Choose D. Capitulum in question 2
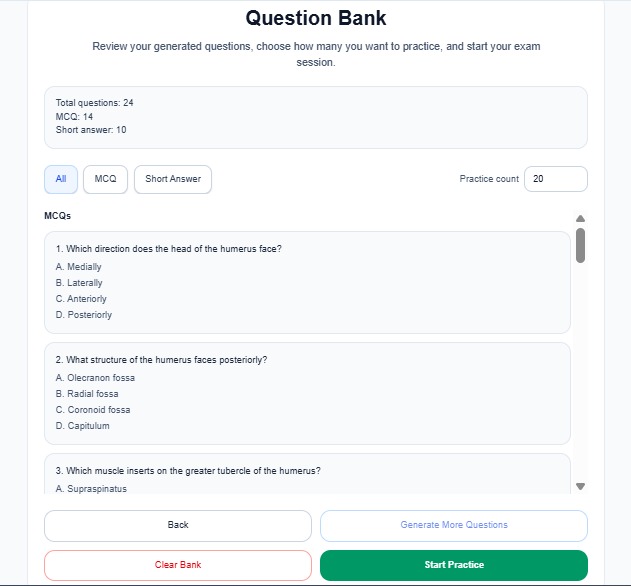Screen dimensions: 631x586 [x=83, y=426]
